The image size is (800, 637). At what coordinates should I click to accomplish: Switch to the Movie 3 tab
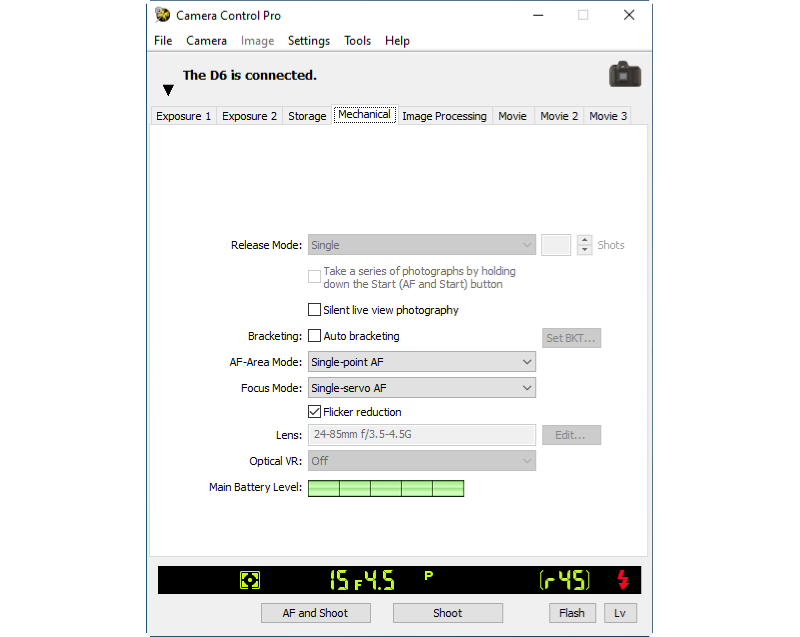pyautogui.click(x=608, y=116)
